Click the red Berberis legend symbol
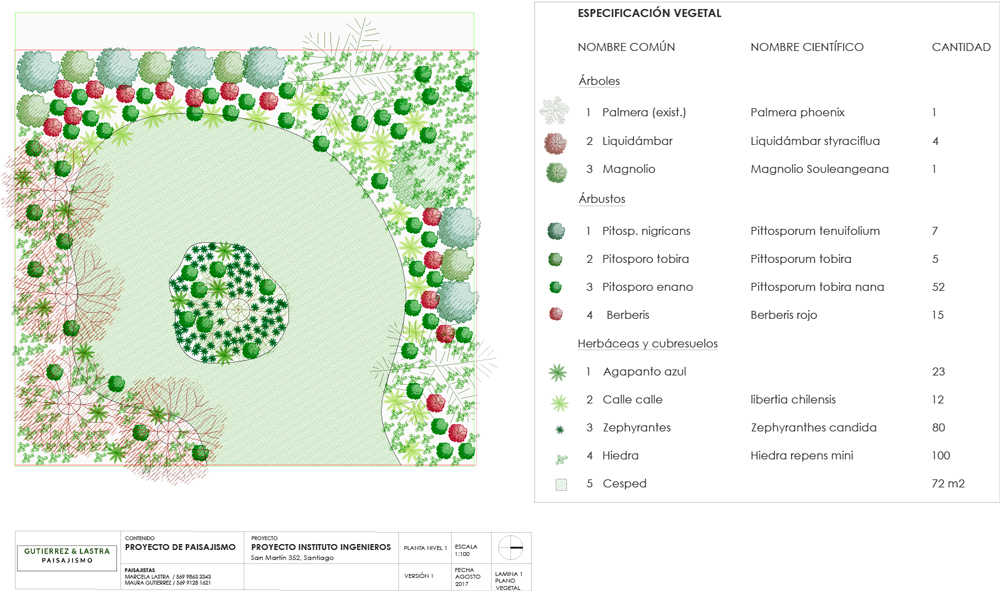The width and height of the screenshot is (1000, 591). pos(556,314)
